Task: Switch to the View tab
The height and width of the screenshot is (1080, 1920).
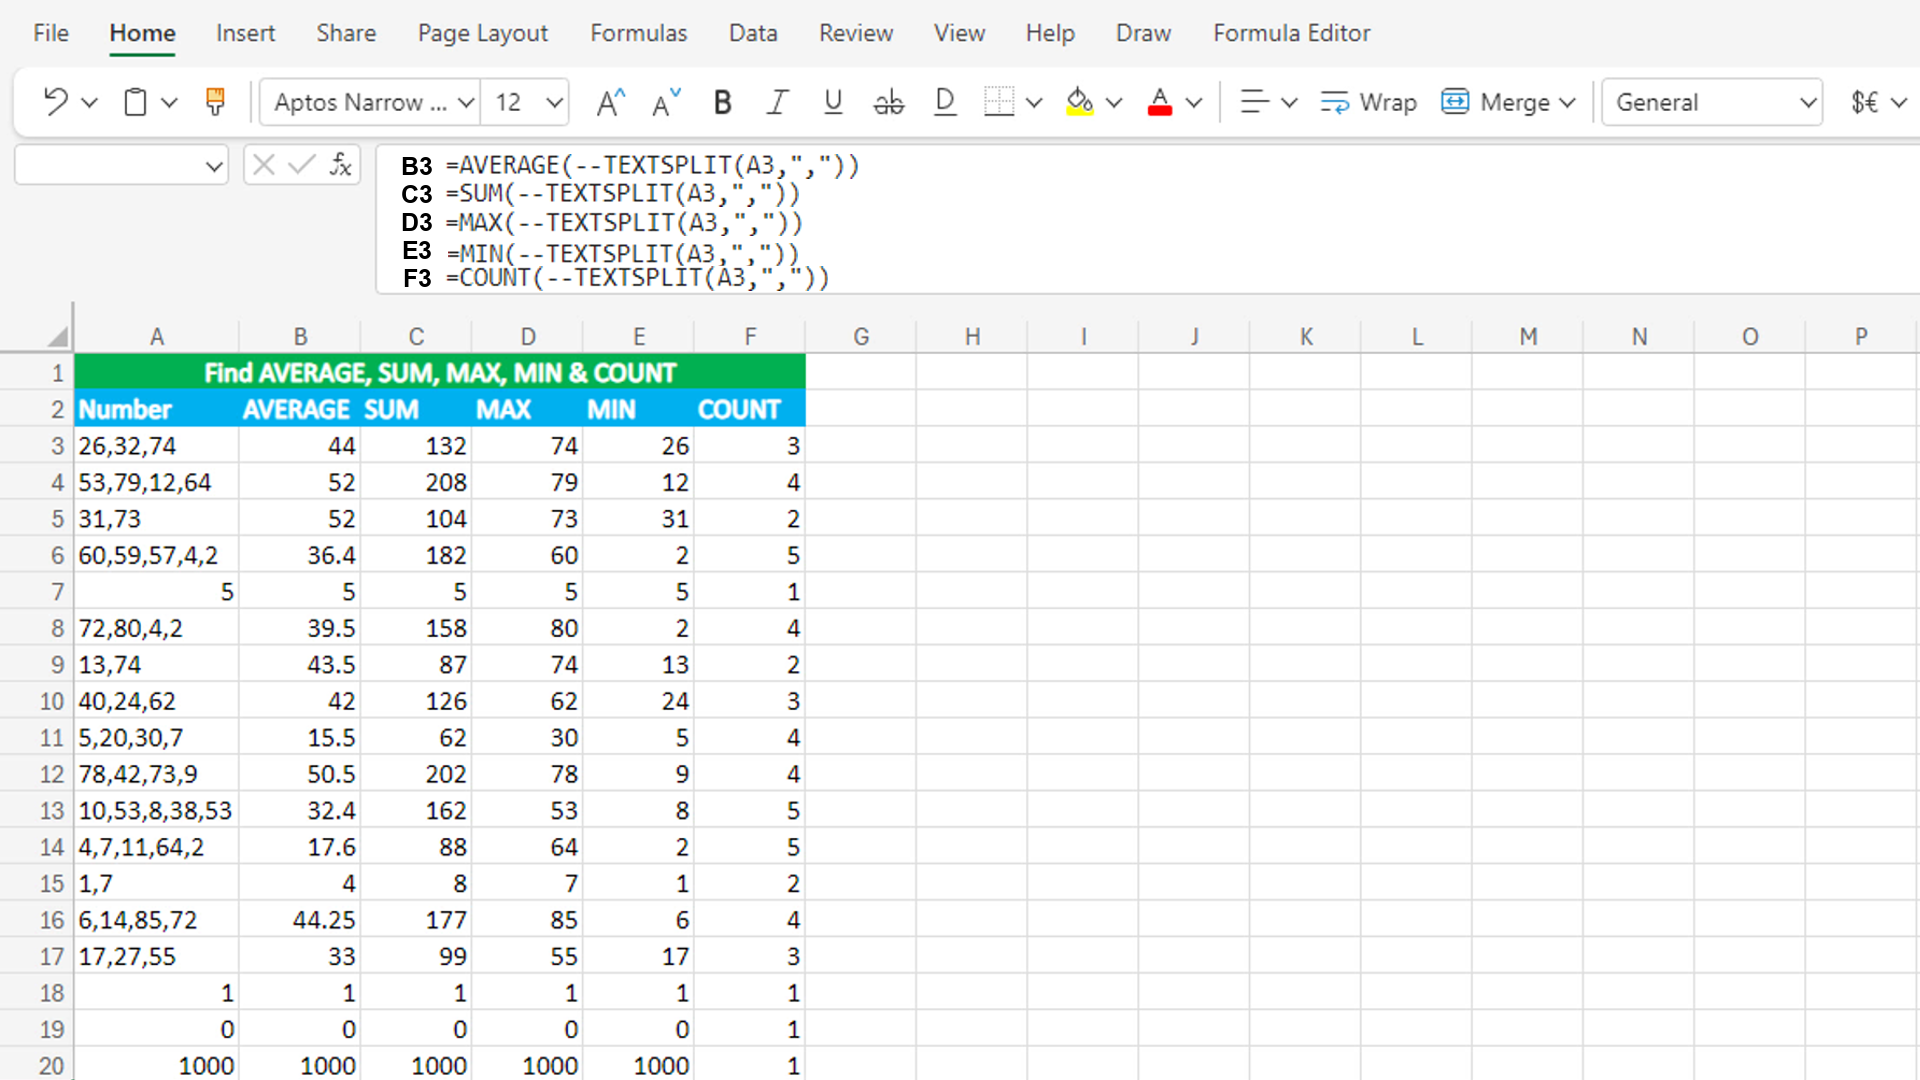Action: pyautogui.click(x=960, y=33)
